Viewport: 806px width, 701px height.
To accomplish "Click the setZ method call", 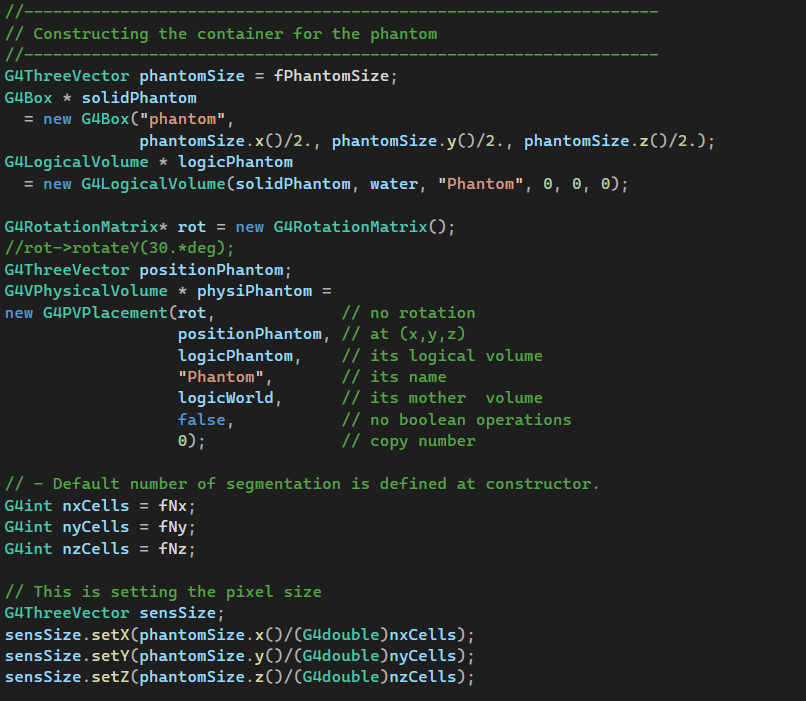I will [x=110, y=677].
